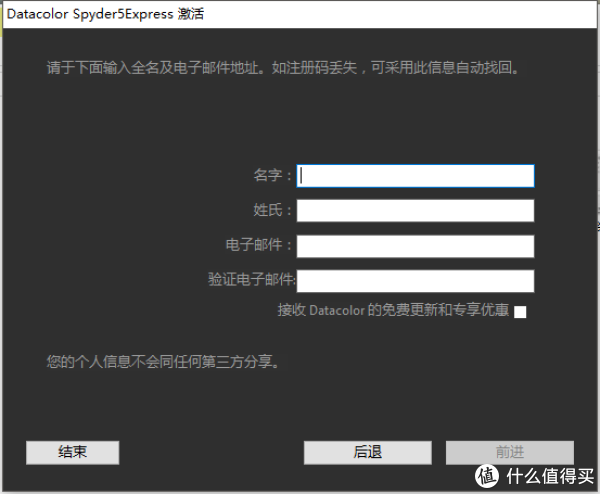Place cursor at right end of 电子邮件 field
The height and width of the screenshot is (494, 600).
pos(528,246)
